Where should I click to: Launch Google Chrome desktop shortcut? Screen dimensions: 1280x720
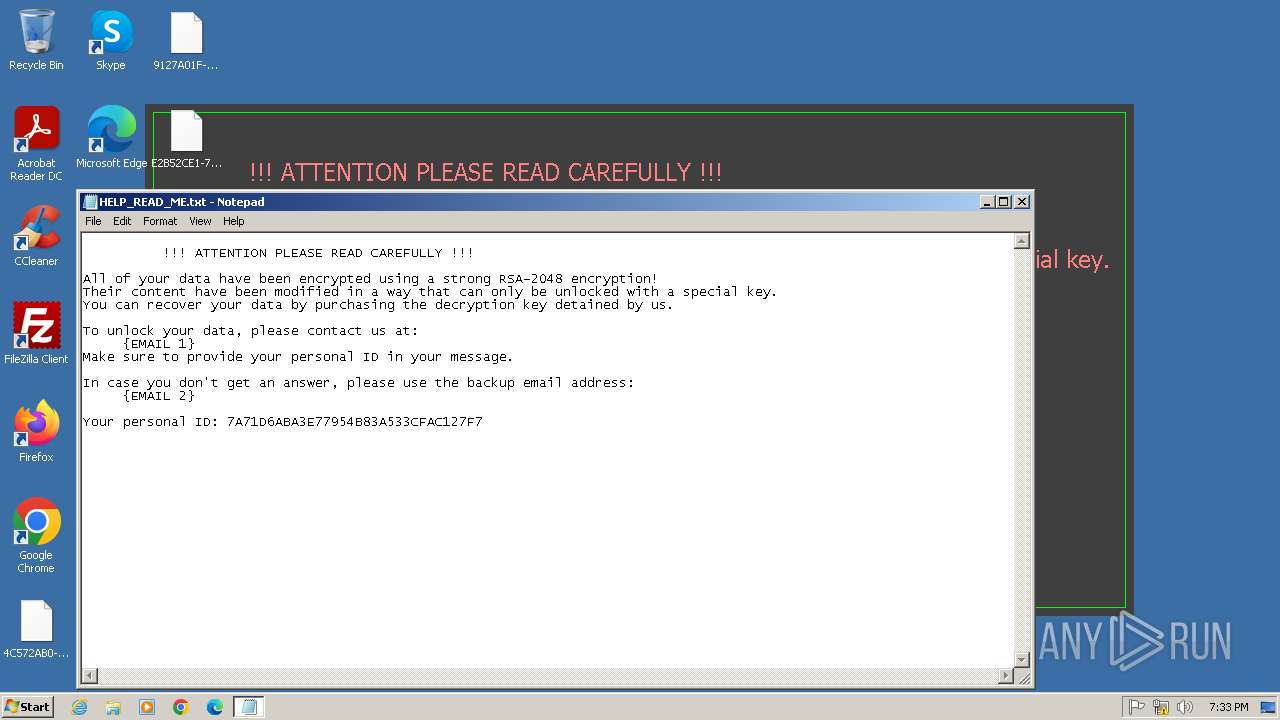pos(36,535)
